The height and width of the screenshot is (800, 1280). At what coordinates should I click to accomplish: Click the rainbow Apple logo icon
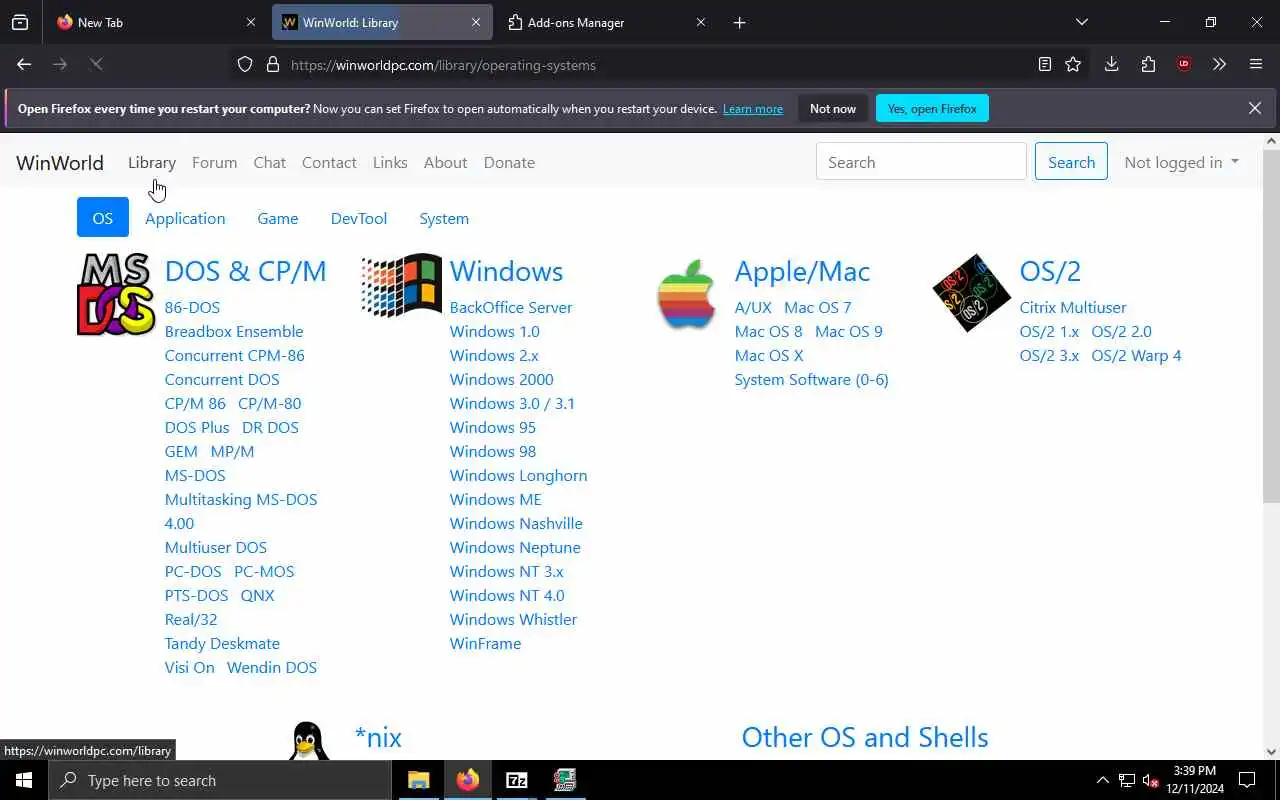(x=686, y=293)
